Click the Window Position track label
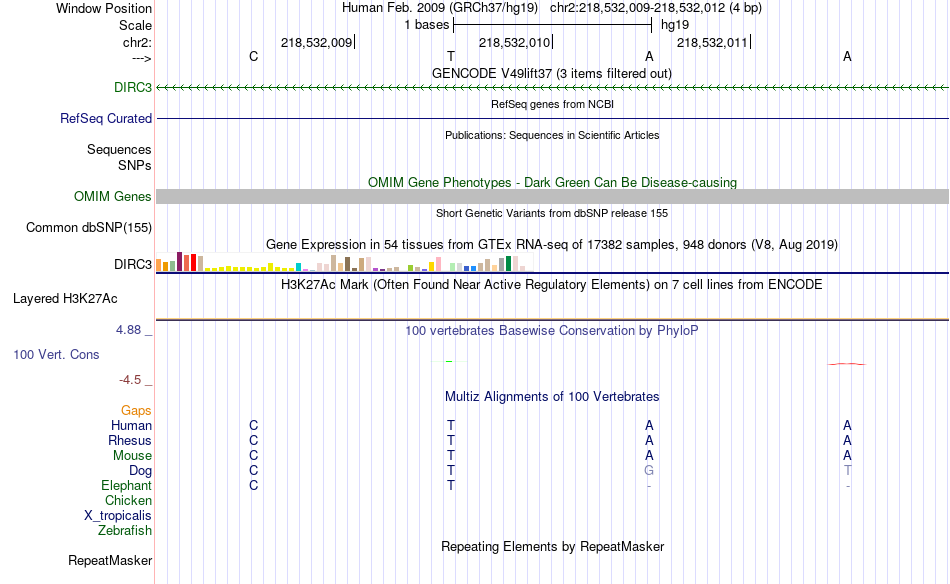Viewport: 950px width, 584px height. pyautogui.click(x=104, y=8)
